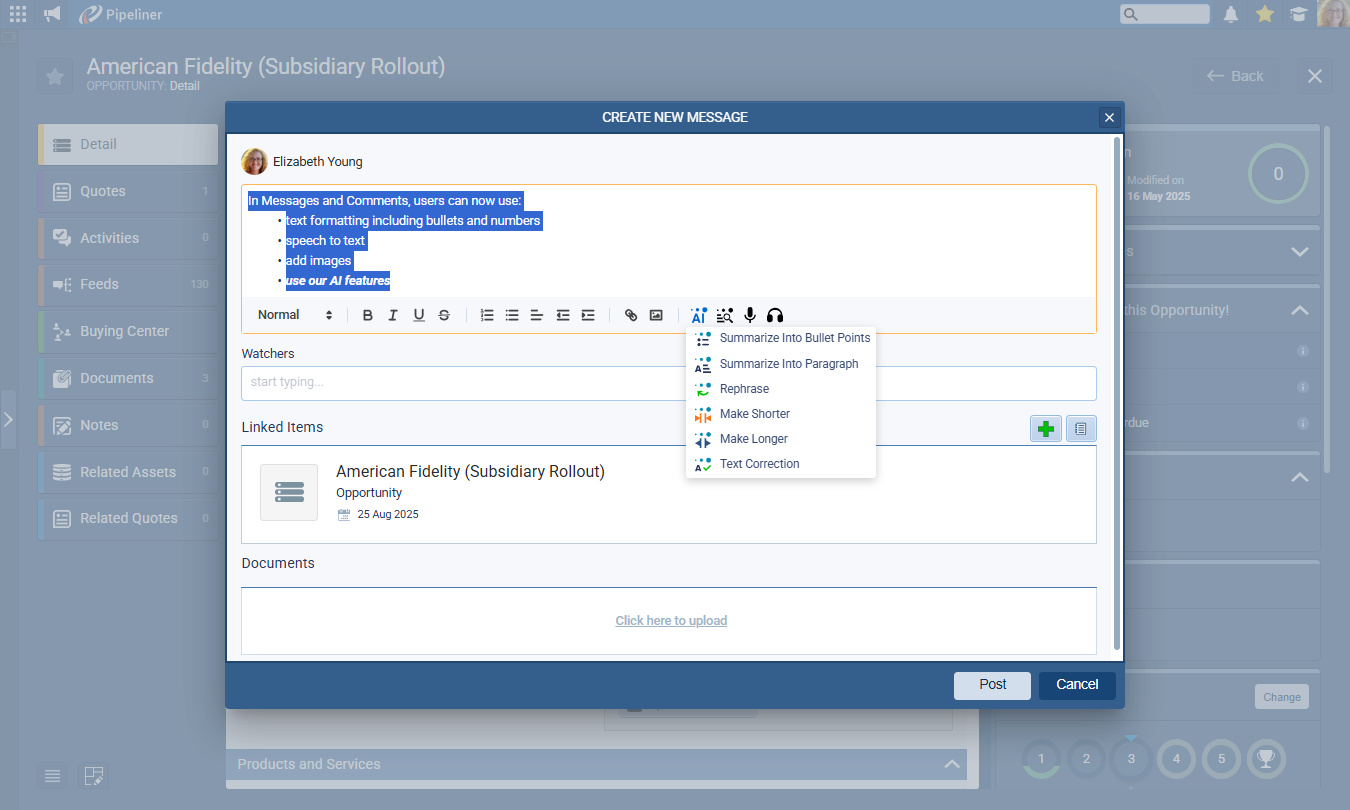
Task: Insert a bulleted list
Action: (512, 315)
